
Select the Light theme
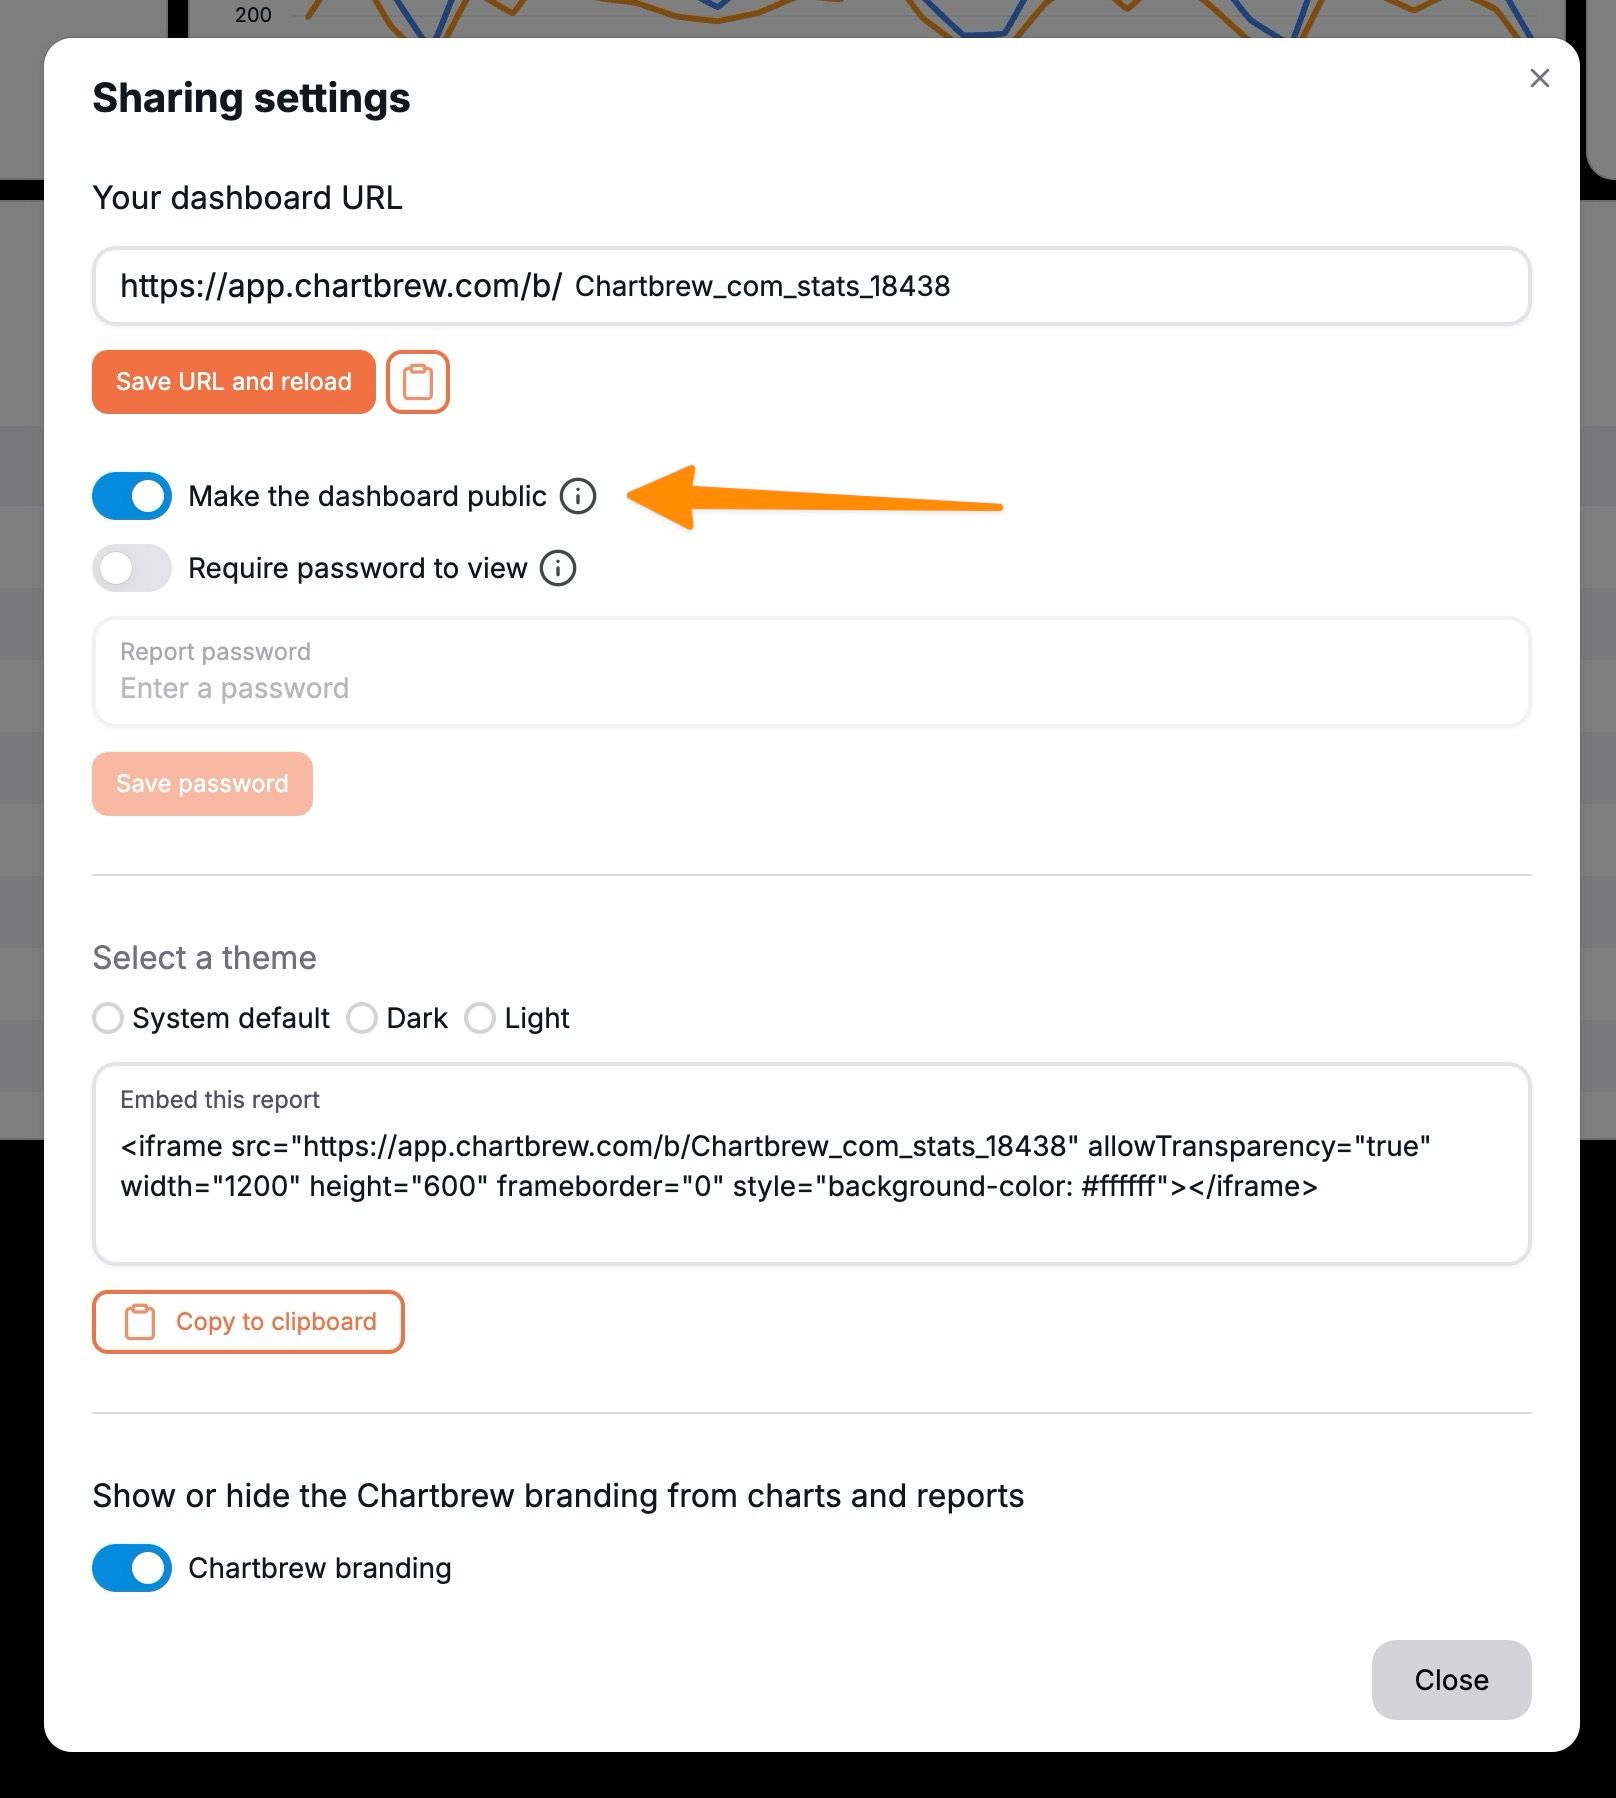click(x=481, y=1018)
